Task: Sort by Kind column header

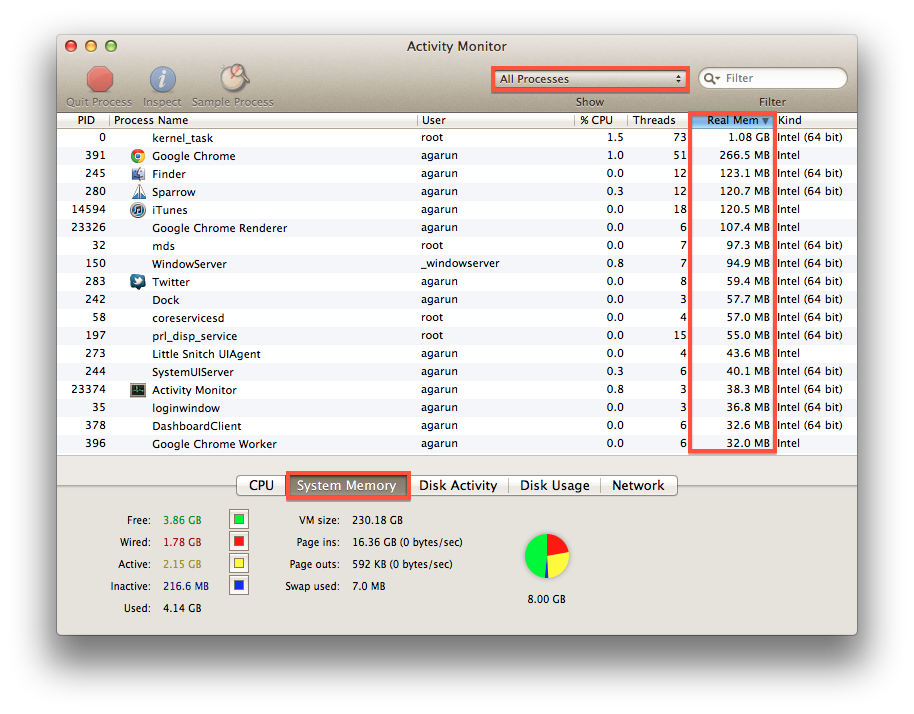Action: (816, 120)
